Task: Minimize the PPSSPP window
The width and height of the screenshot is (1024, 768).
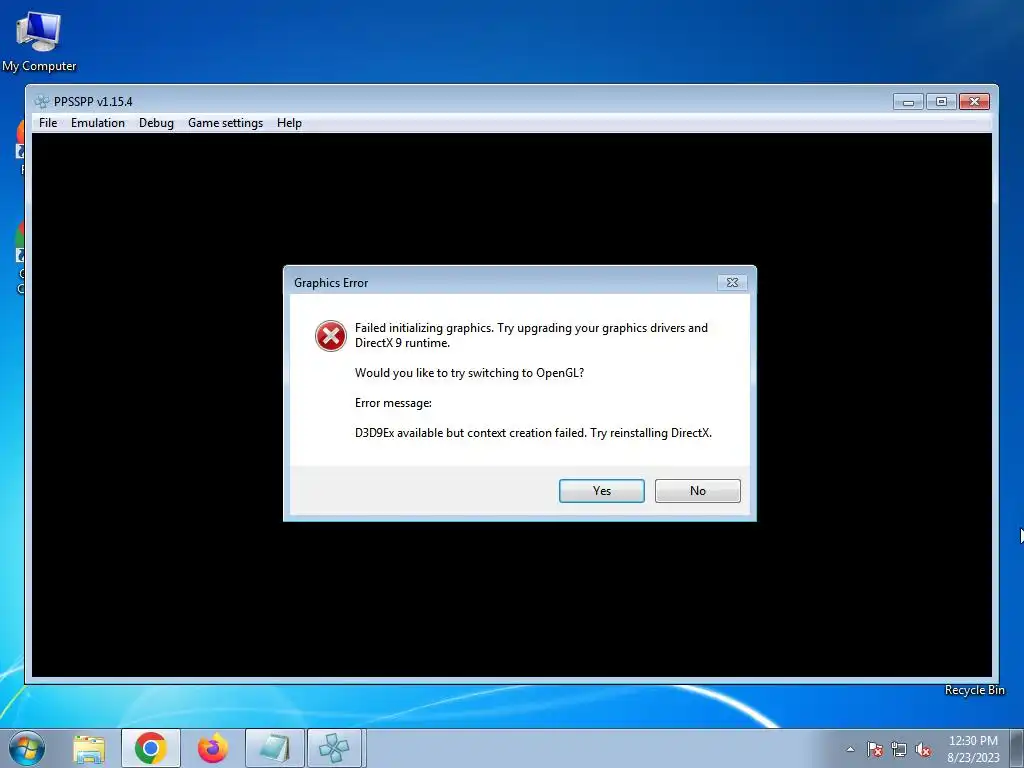Action: point(908,102)
